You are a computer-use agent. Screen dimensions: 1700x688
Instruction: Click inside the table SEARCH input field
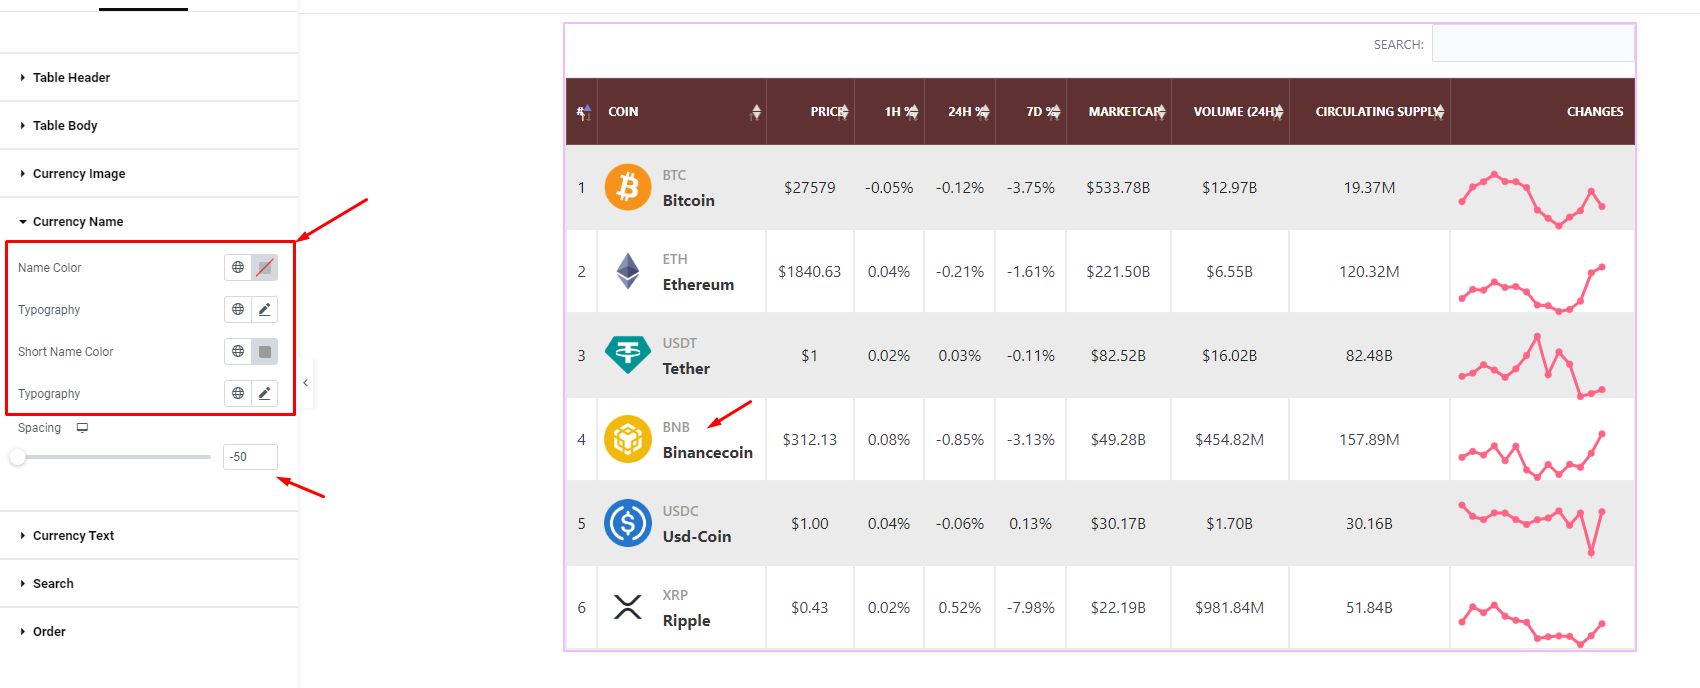point(1533,43)
